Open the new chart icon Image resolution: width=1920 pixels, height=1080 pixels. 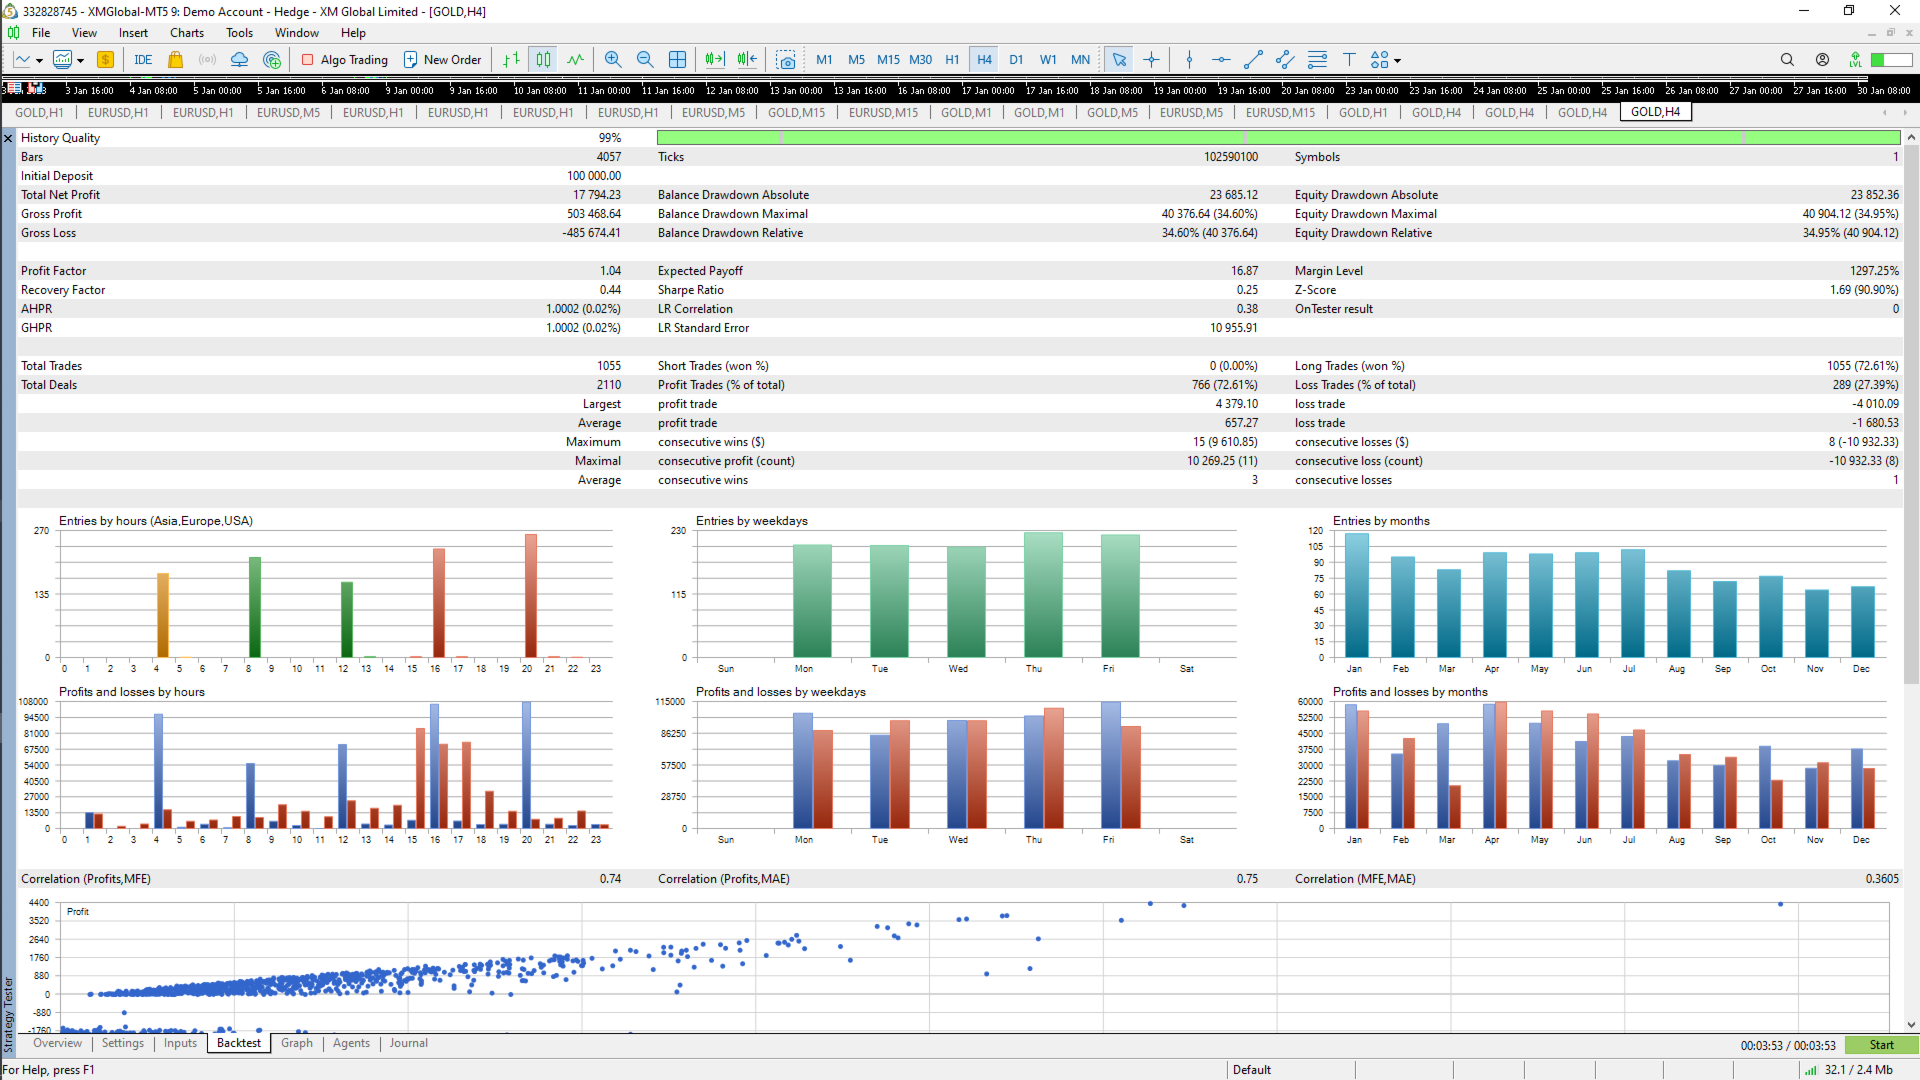(22, 60)
